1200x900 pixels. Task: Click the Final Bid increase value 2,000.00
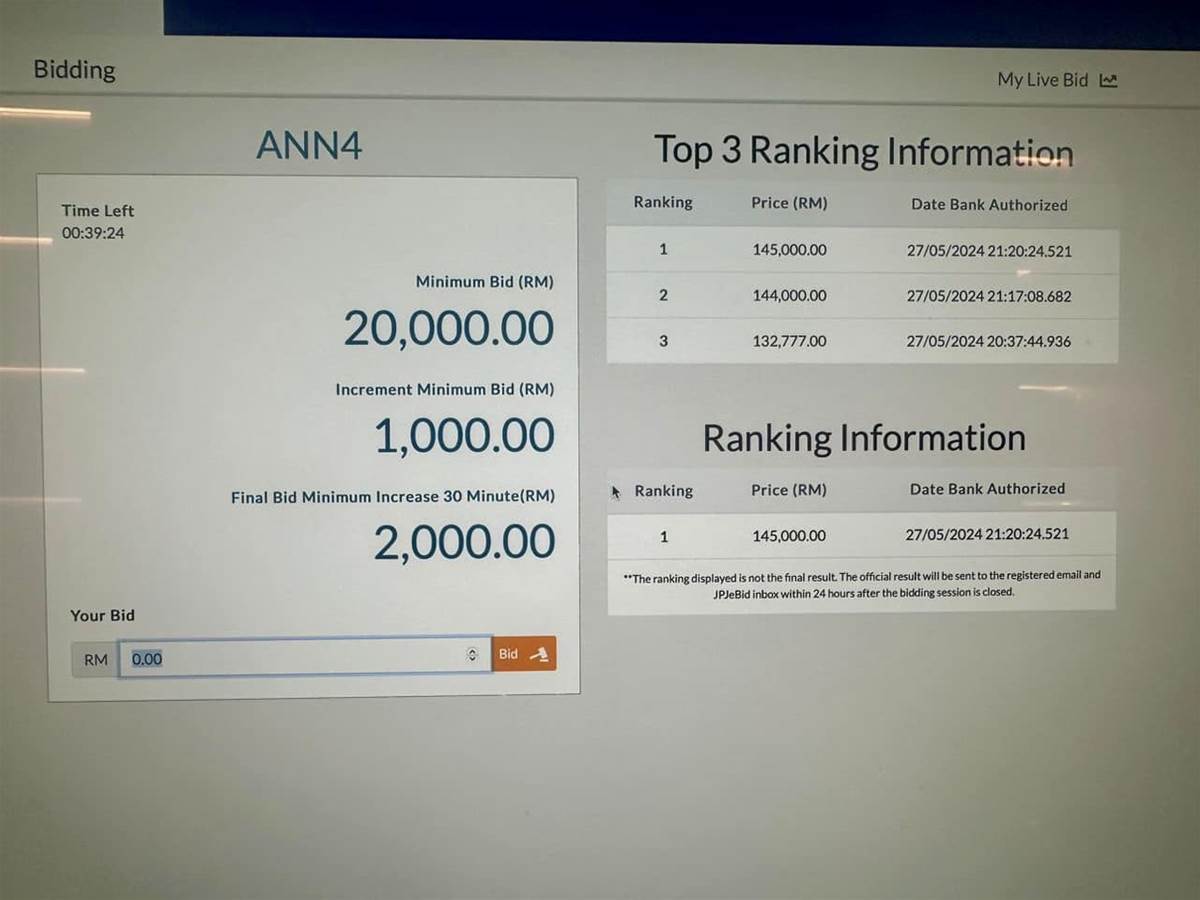(x=464, y=542)
